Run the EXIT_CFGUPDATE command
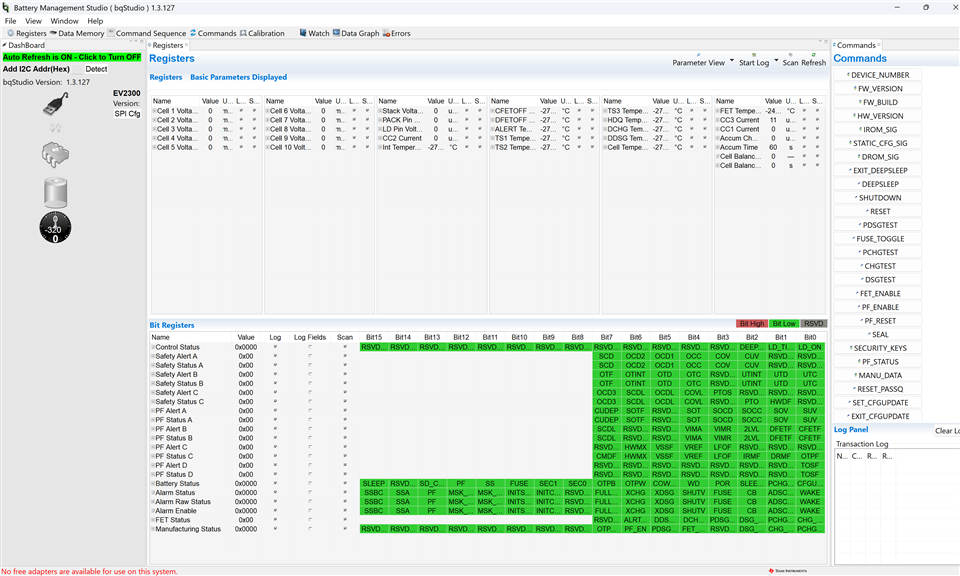Viewport: 960px width, 576px height. coord(877,416)
